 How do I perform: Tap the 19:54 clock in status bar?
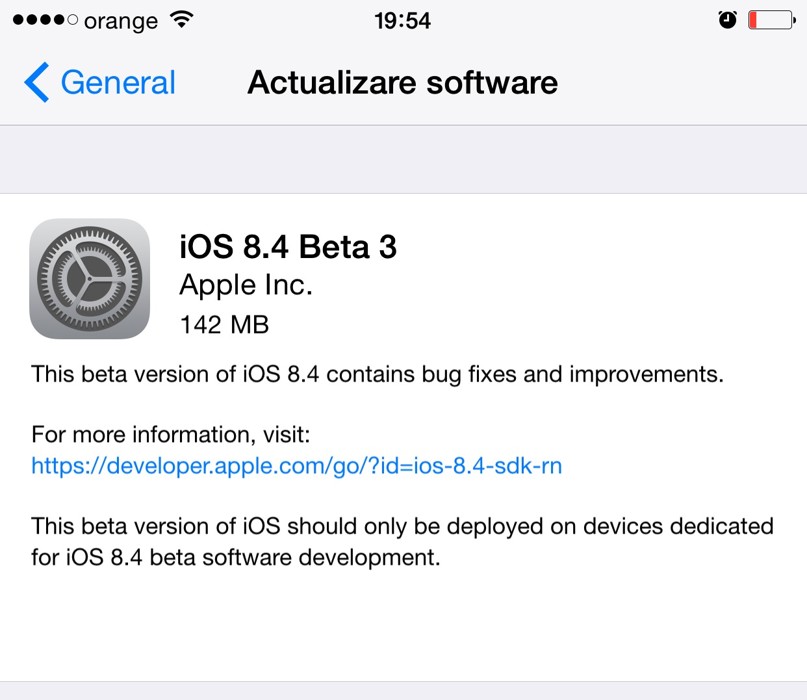[x=402, y=20]
